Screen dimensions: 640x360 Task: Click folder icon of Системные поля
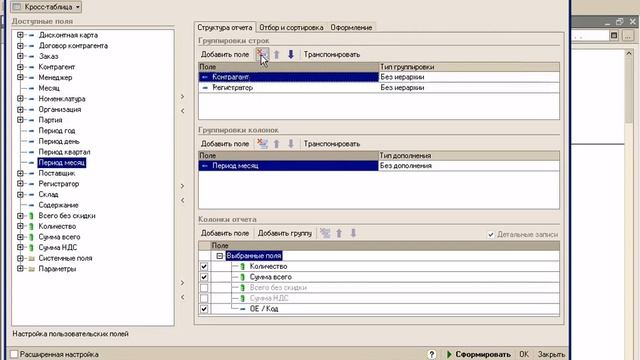click(x=31, y=258)
